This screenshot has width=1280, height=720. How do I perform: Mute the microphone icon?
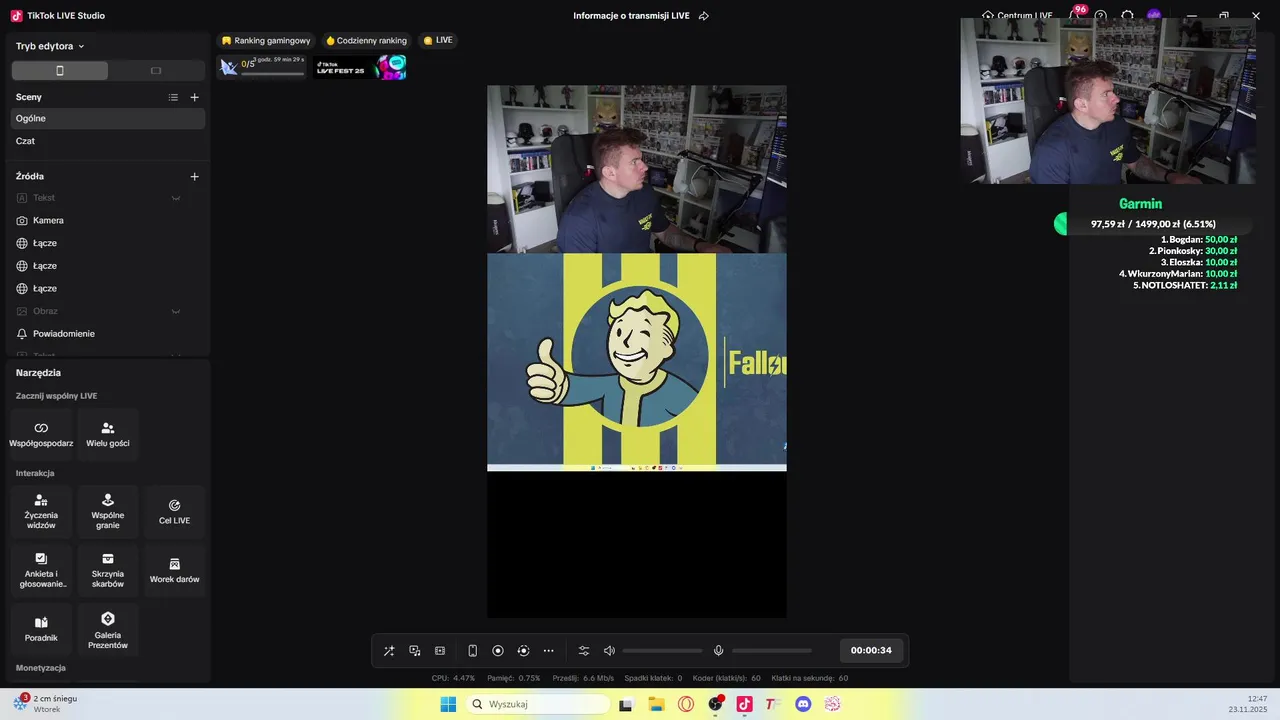tap(718, 651)
